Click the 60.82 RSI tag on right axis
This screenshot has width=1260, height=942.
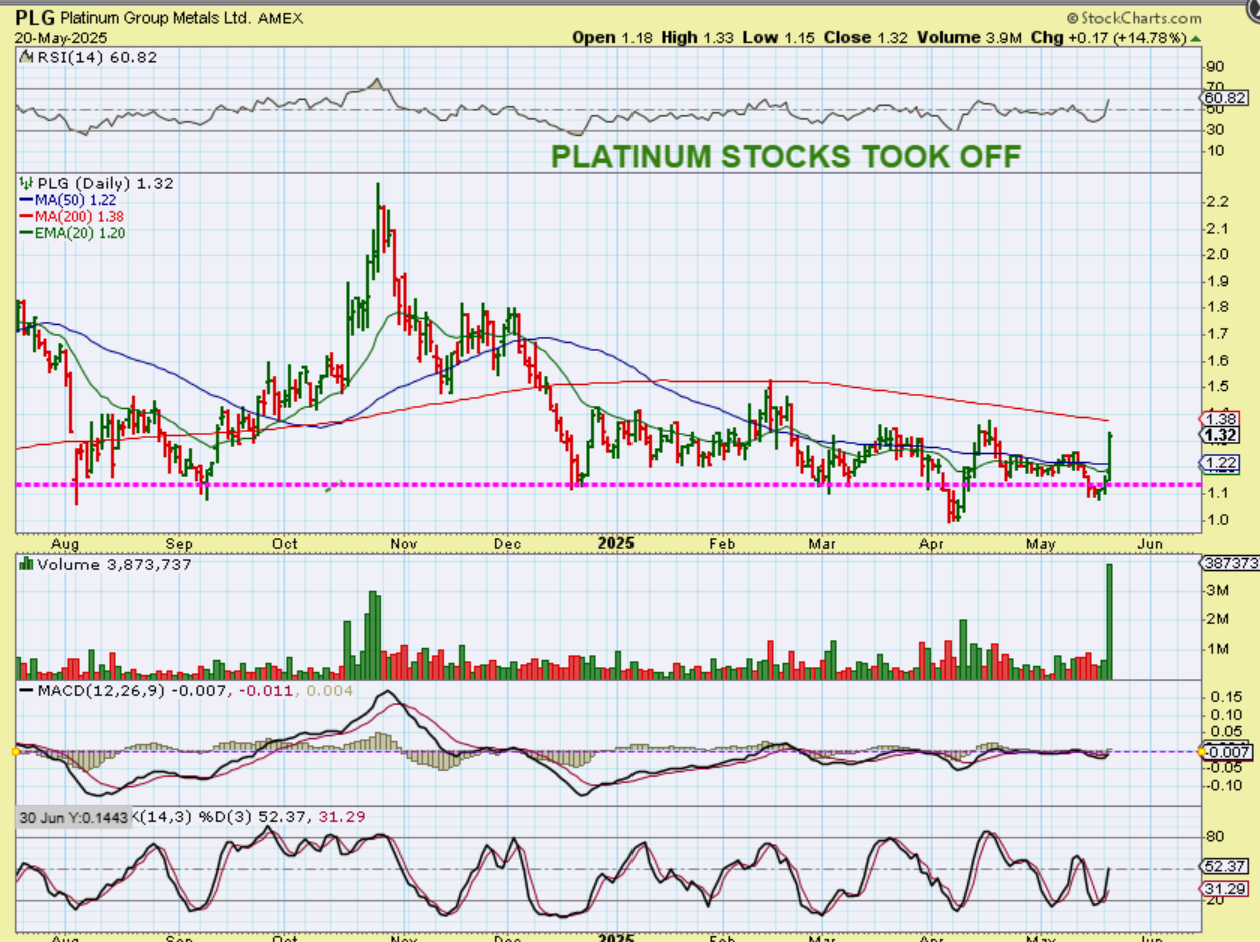click(1225, 98)
